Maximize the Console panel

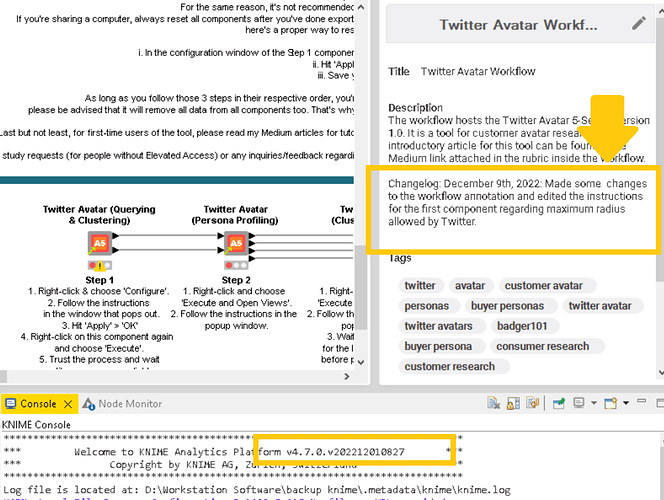pyautogui.click(x=660, y=403)
